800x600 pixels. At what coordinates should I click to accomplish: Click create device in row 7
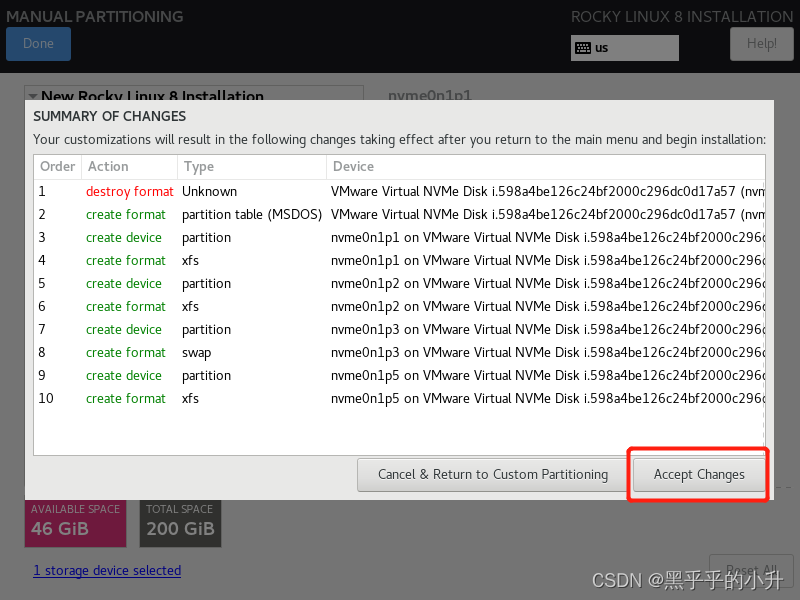(x=123, y=330)
